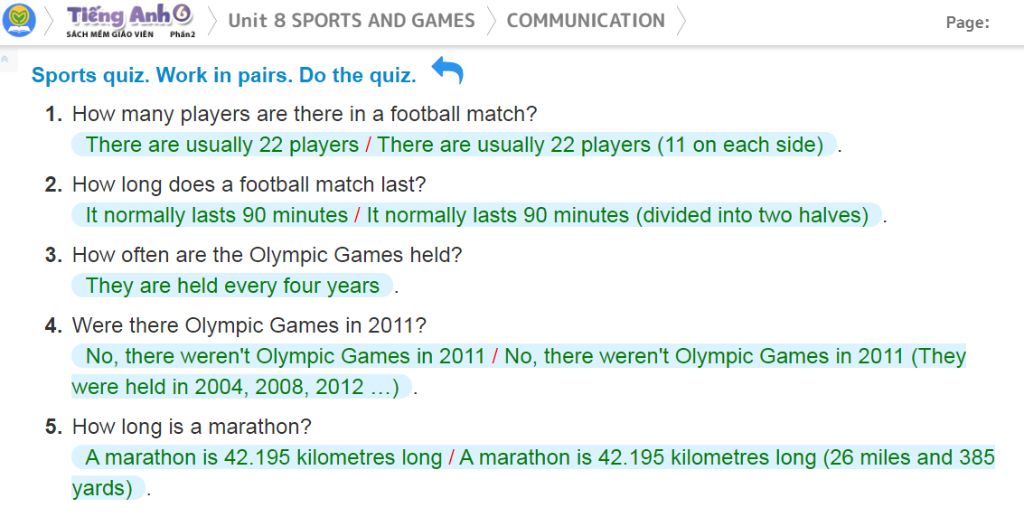
Task: Click the marathon 42.195 kilometres answer
Action: [x=533, y=473]
